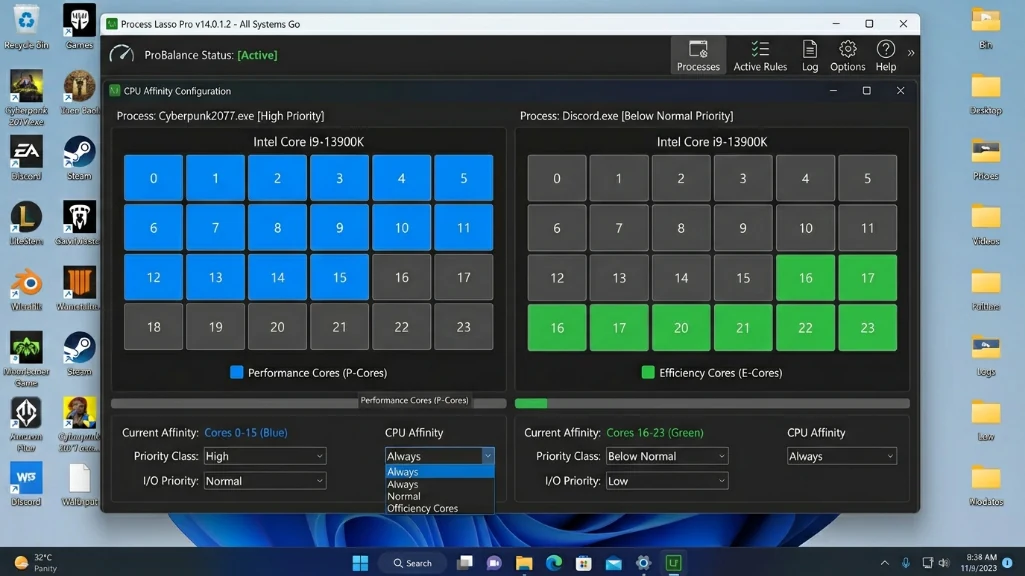Open Options gear in Process Lasso
1025x576 pixels.
pyautogui.click(x=847, y=56)
